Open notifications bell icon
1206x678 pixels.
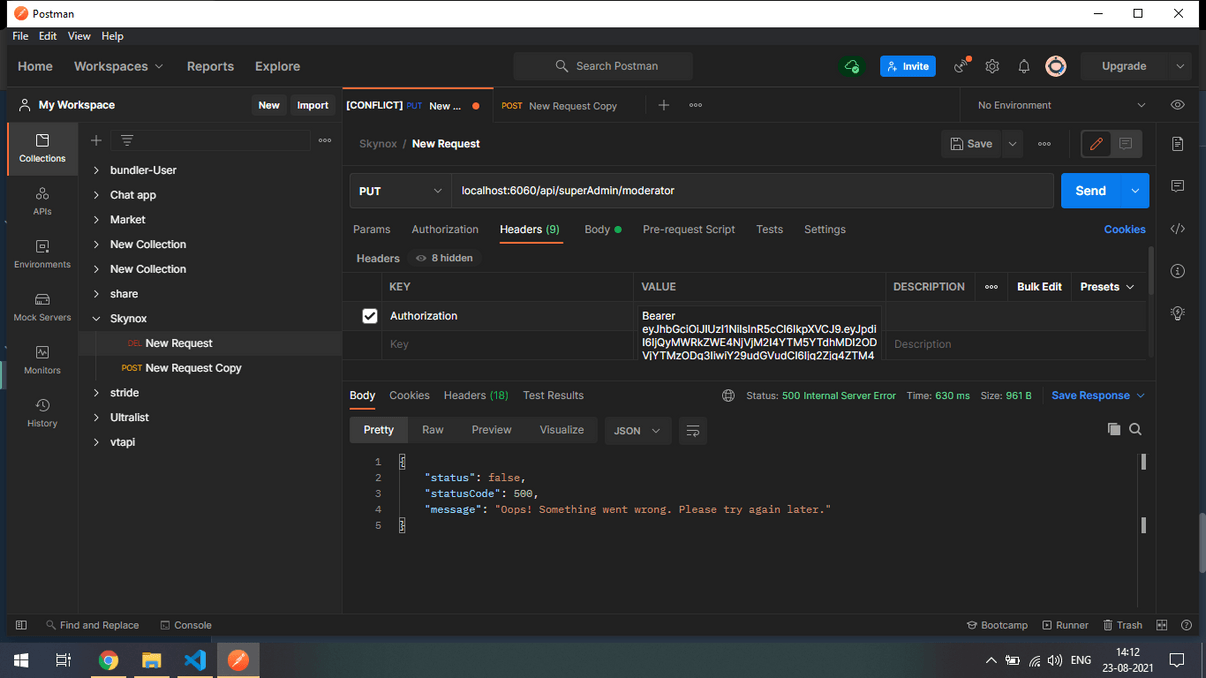point(1023,66)
